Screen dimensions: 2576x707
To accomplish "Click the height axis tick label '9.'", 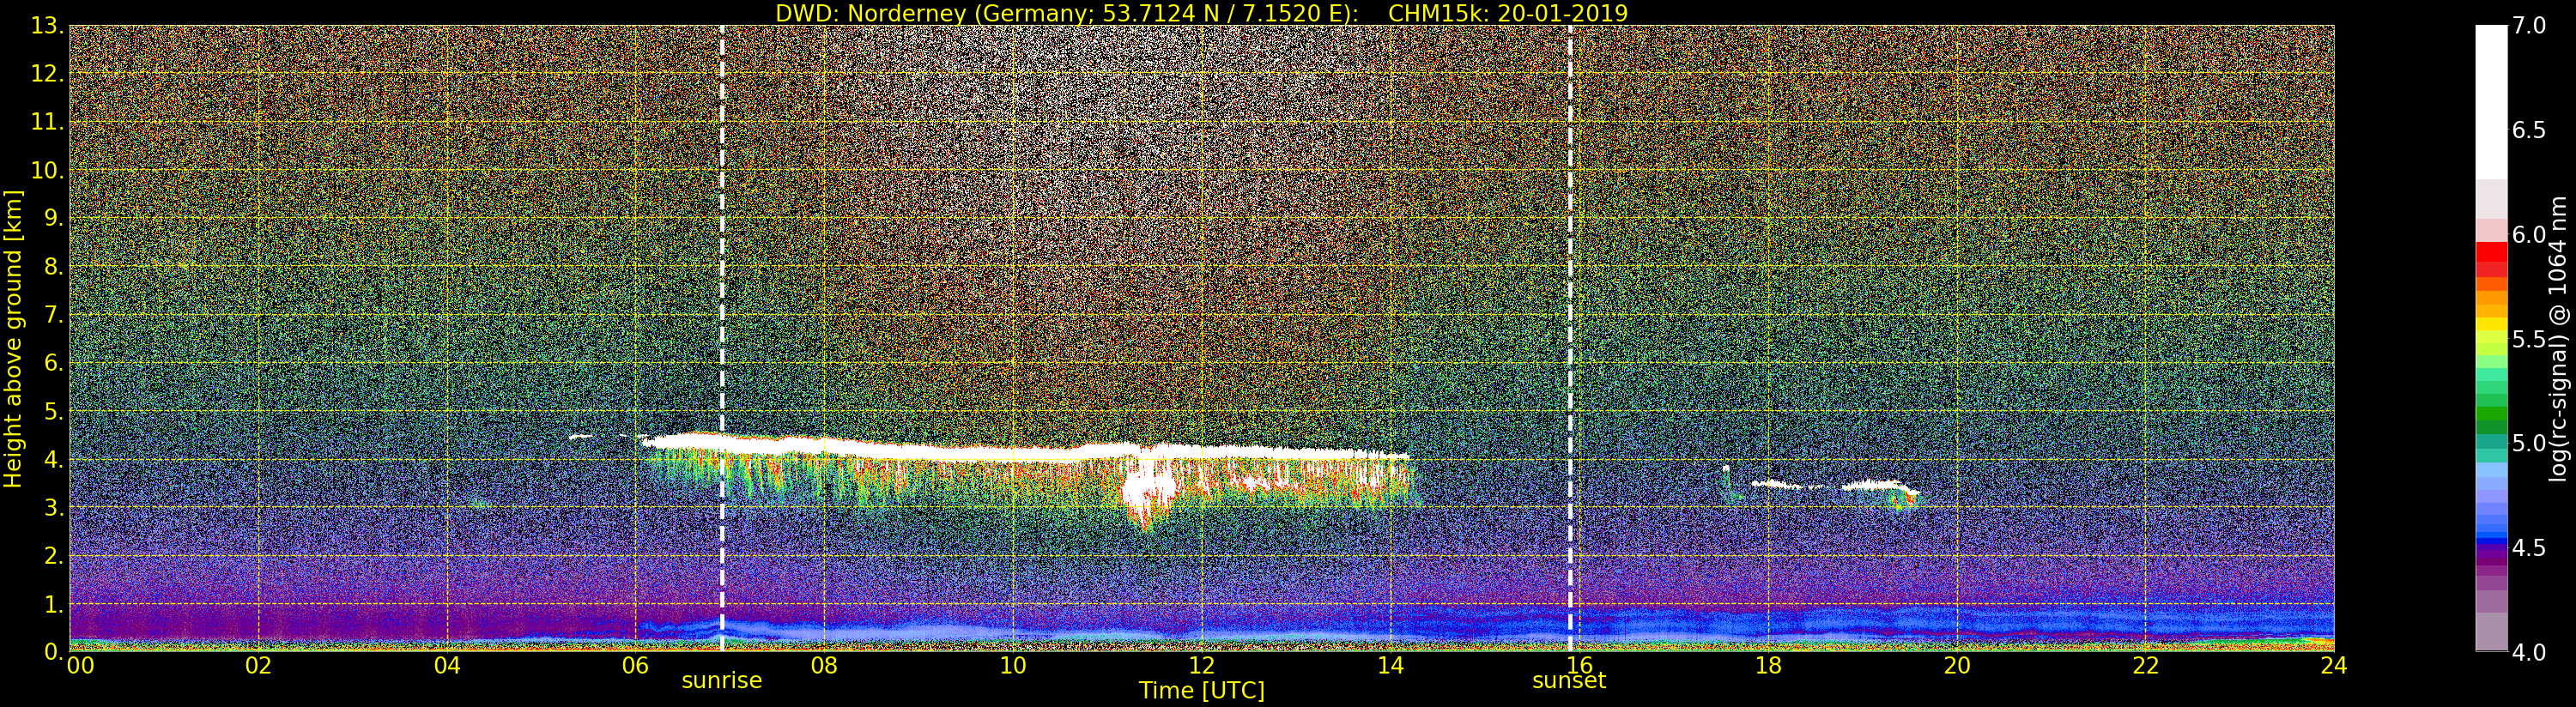I will click(x=54, y=218).
